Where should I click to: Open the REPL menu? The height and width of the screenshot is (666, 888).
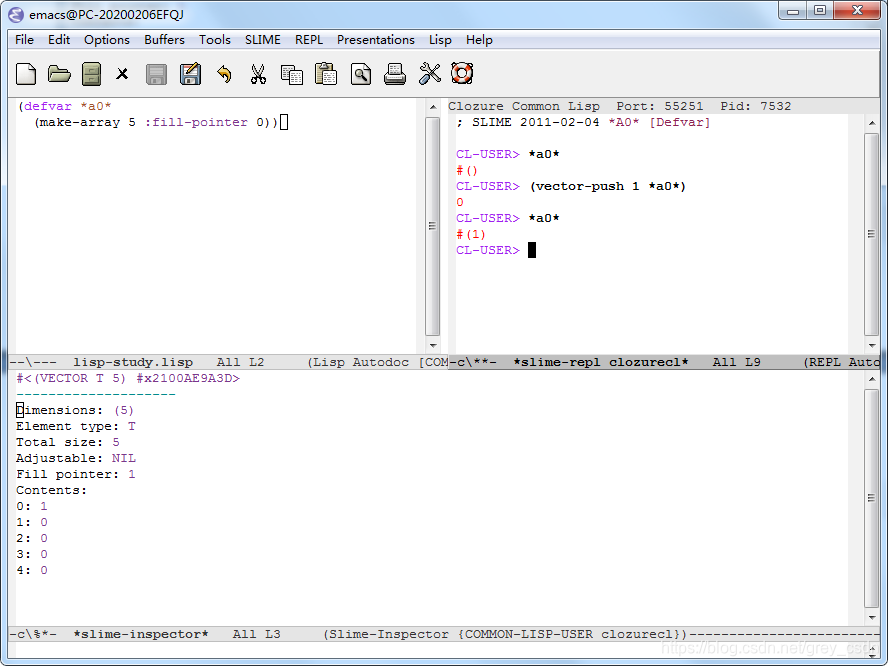(x=309, y=40)
